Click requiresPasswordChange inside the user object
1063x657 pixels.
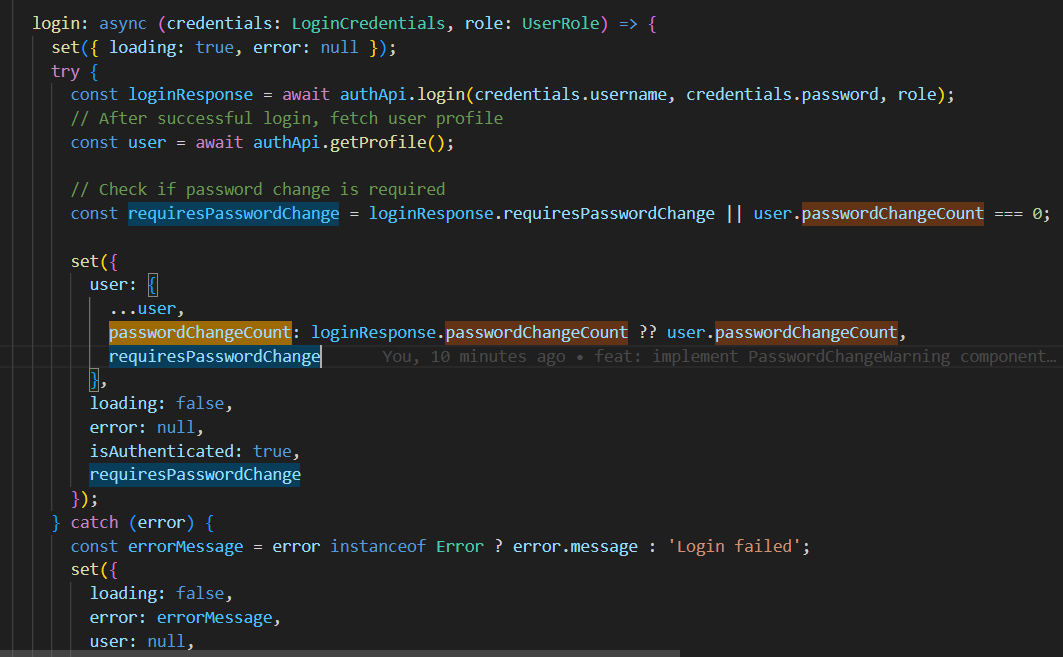(214, 357)
